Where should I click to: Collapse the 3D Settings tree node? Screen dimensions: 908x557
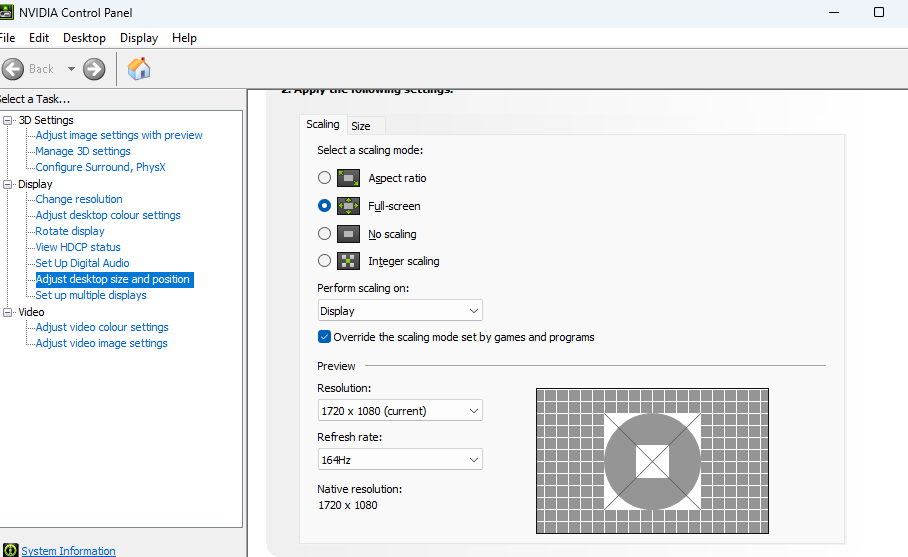coord(9,120)
